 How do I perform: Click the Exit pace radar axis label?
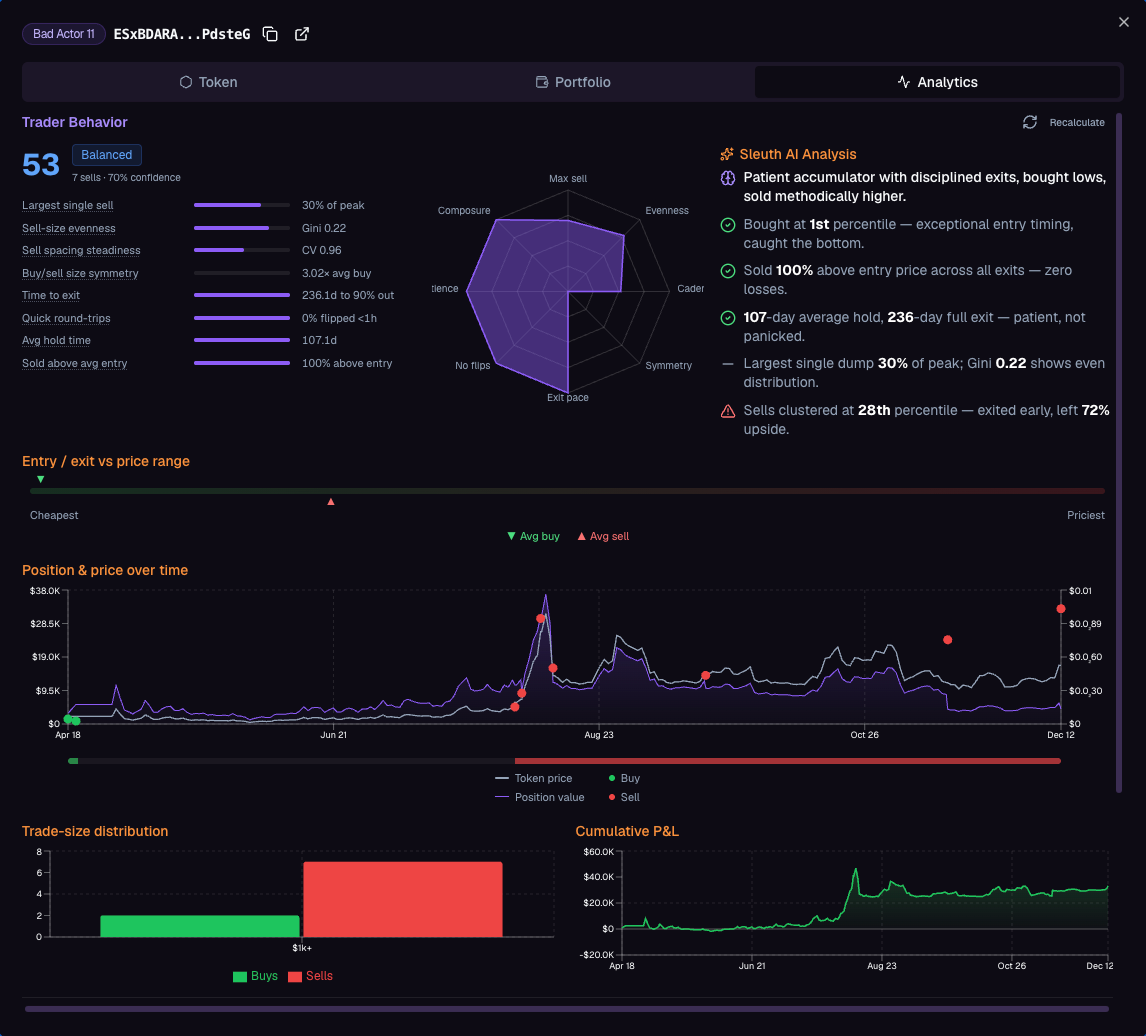(x=568, y=398)
